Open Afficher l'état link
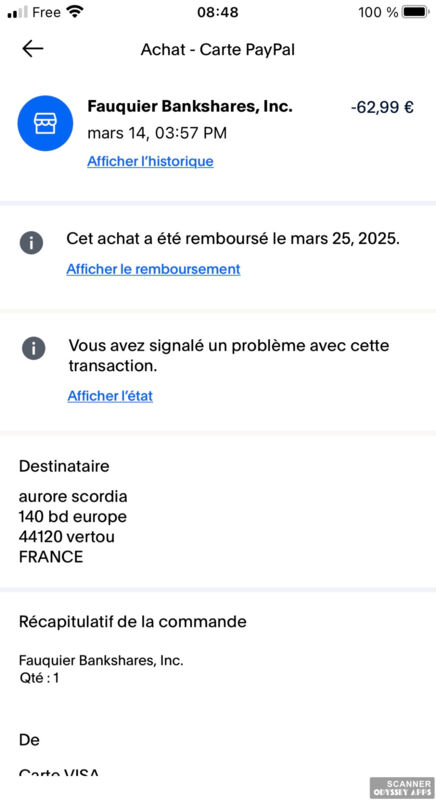This screenshot has height=800, width=436. point(110,396)
